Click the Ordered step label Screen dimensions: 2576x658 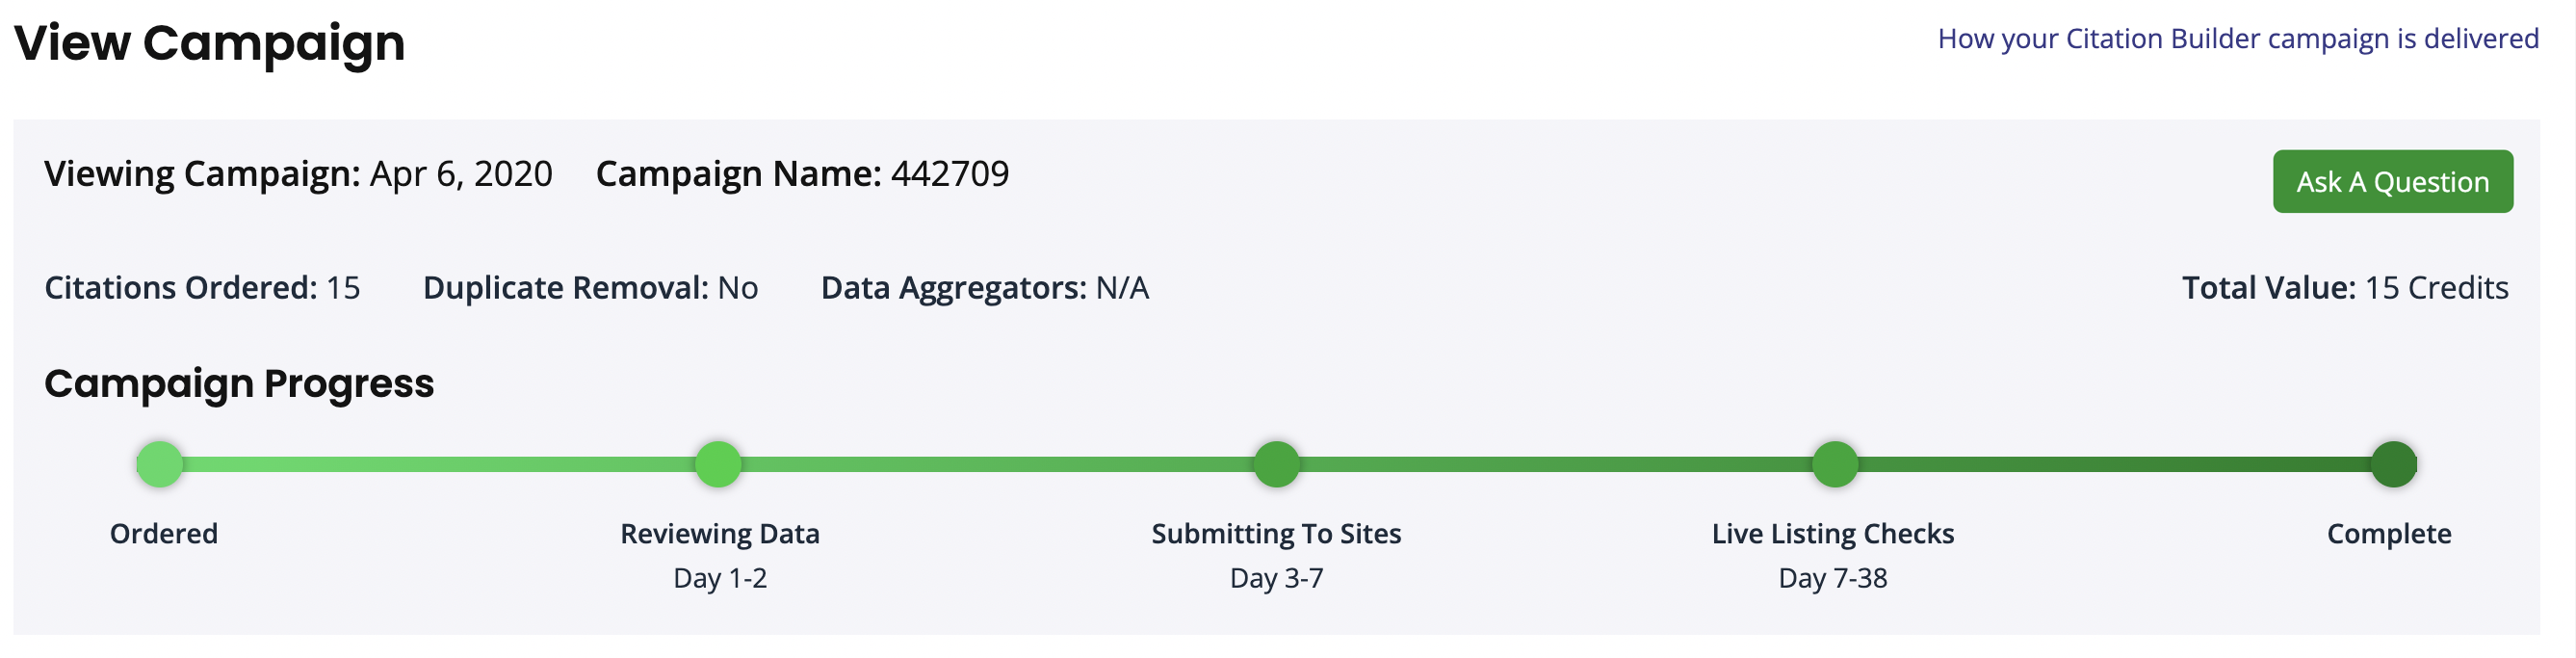coord(164,534)
